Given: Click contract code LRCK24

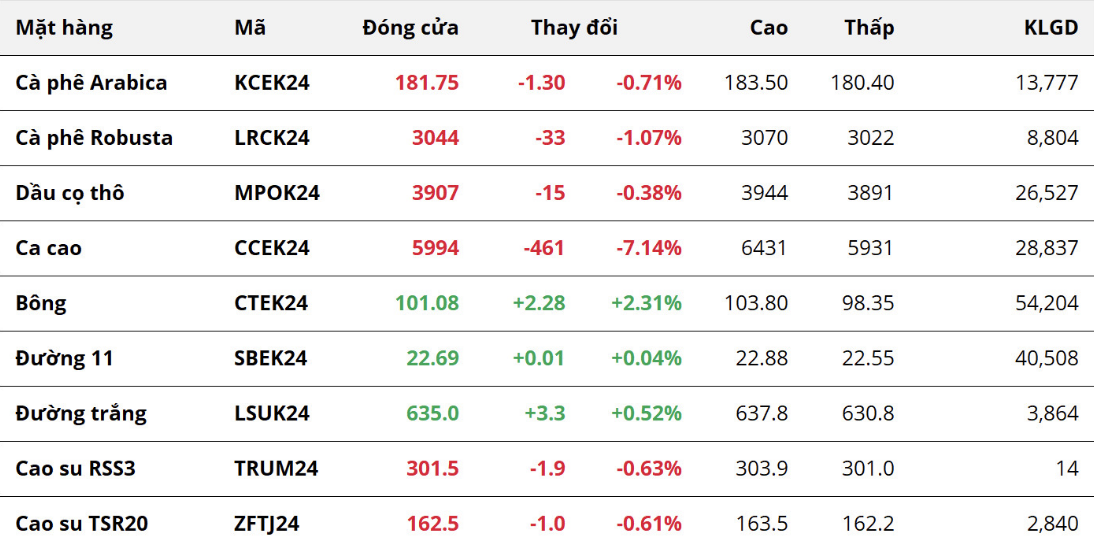Looking at the screenshot, I should (x=272, y=138).
